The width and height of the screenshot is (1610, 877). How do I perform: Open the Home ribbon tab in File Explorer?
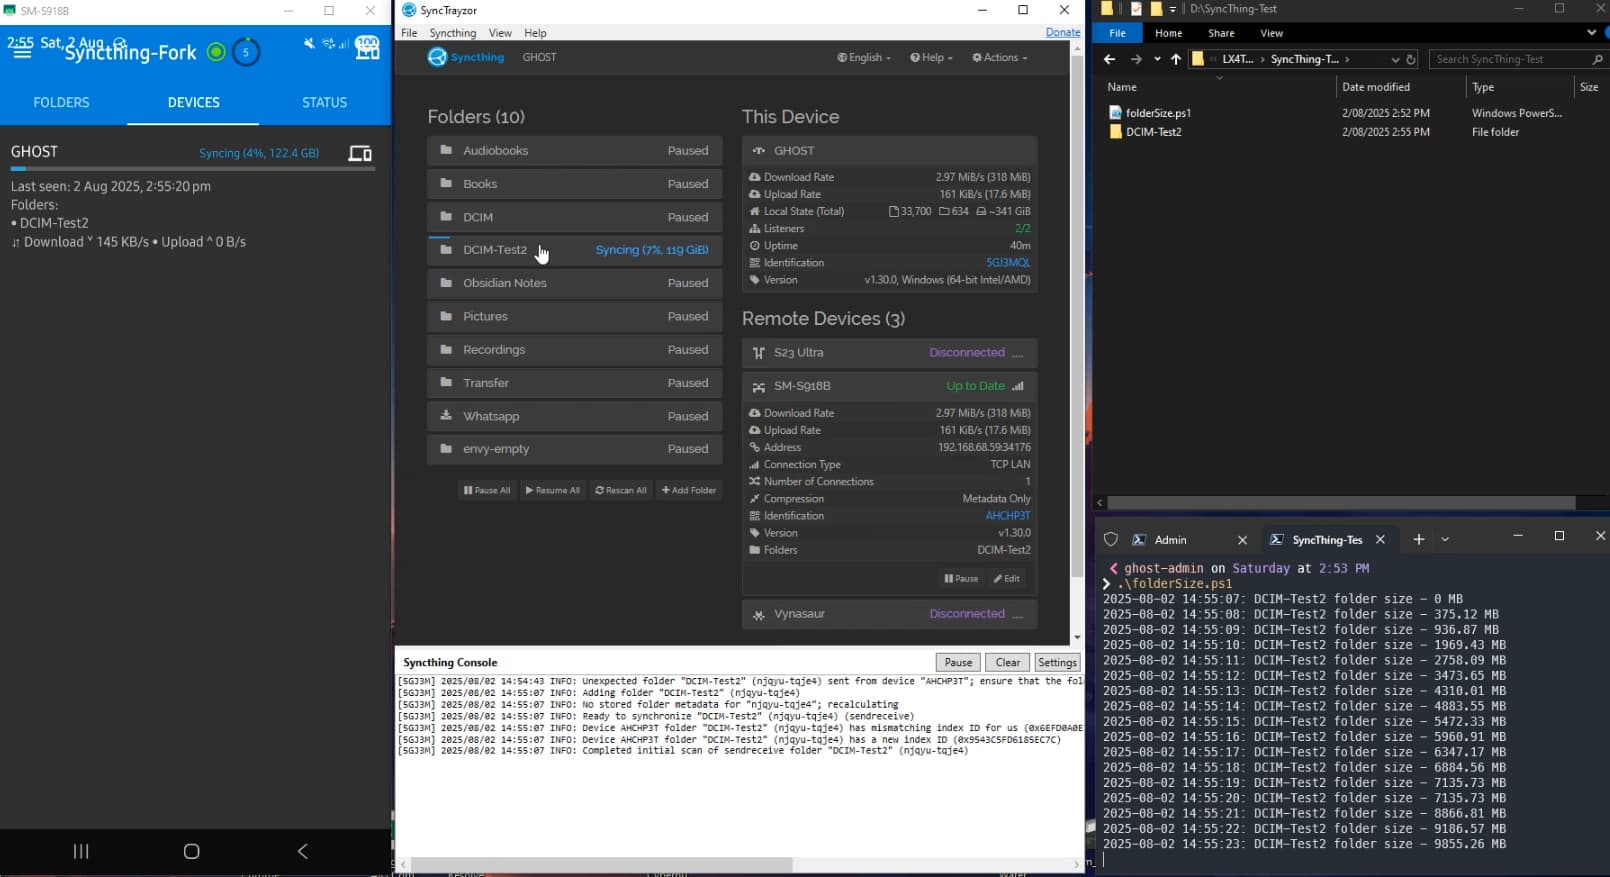pos(1168,33)
